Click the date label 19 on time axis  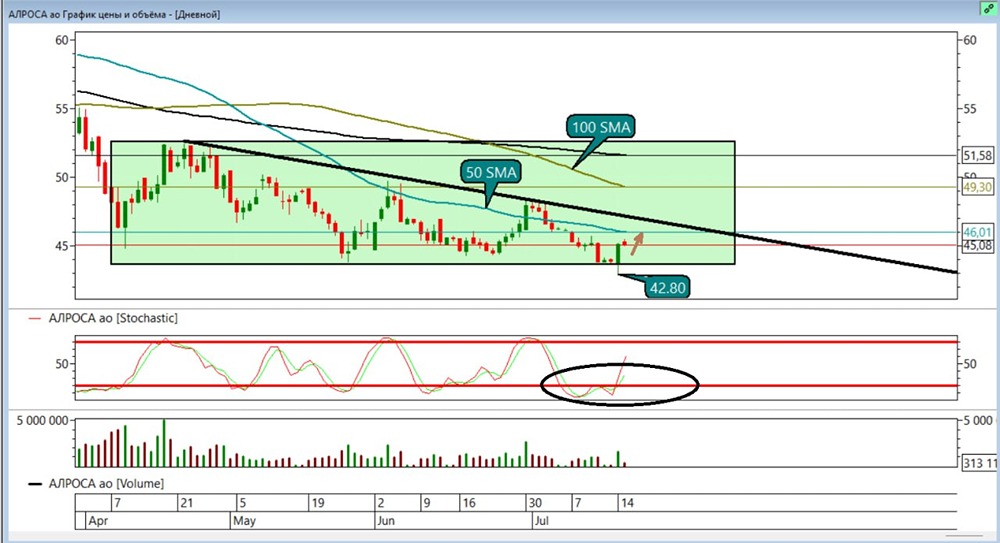click(318, 503)
